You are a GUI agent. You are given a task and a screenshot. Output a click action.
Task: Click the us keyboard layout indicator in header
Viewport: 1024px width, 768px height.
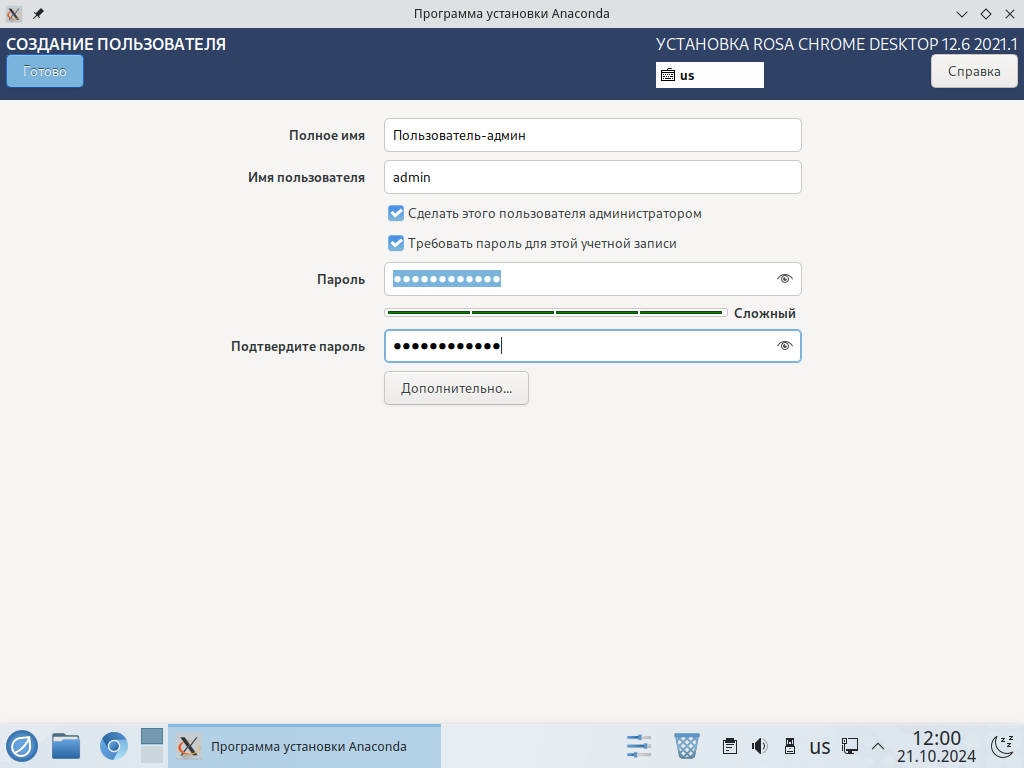click(709, 75)
